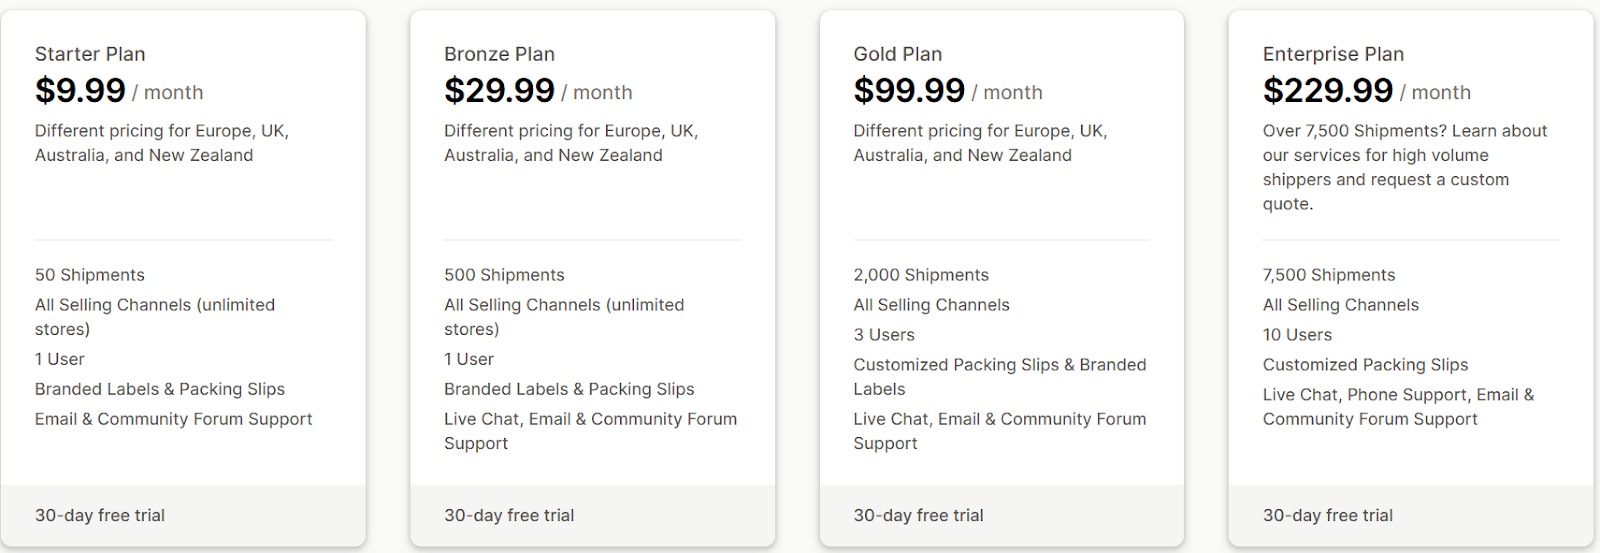Click the $9.99 / month Starter price

tap(119, 91)
